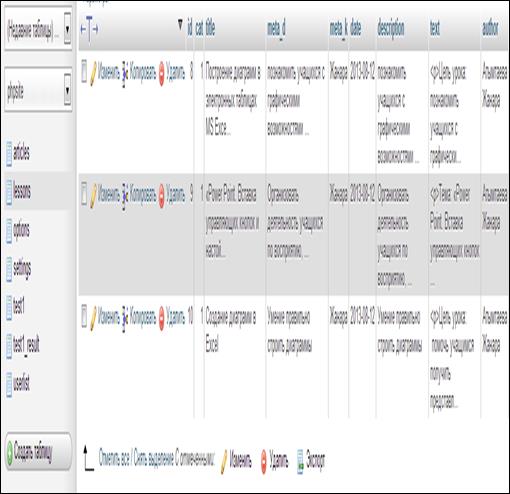Sort by the date column header
510x494 pixels.
tap(356, 28)
